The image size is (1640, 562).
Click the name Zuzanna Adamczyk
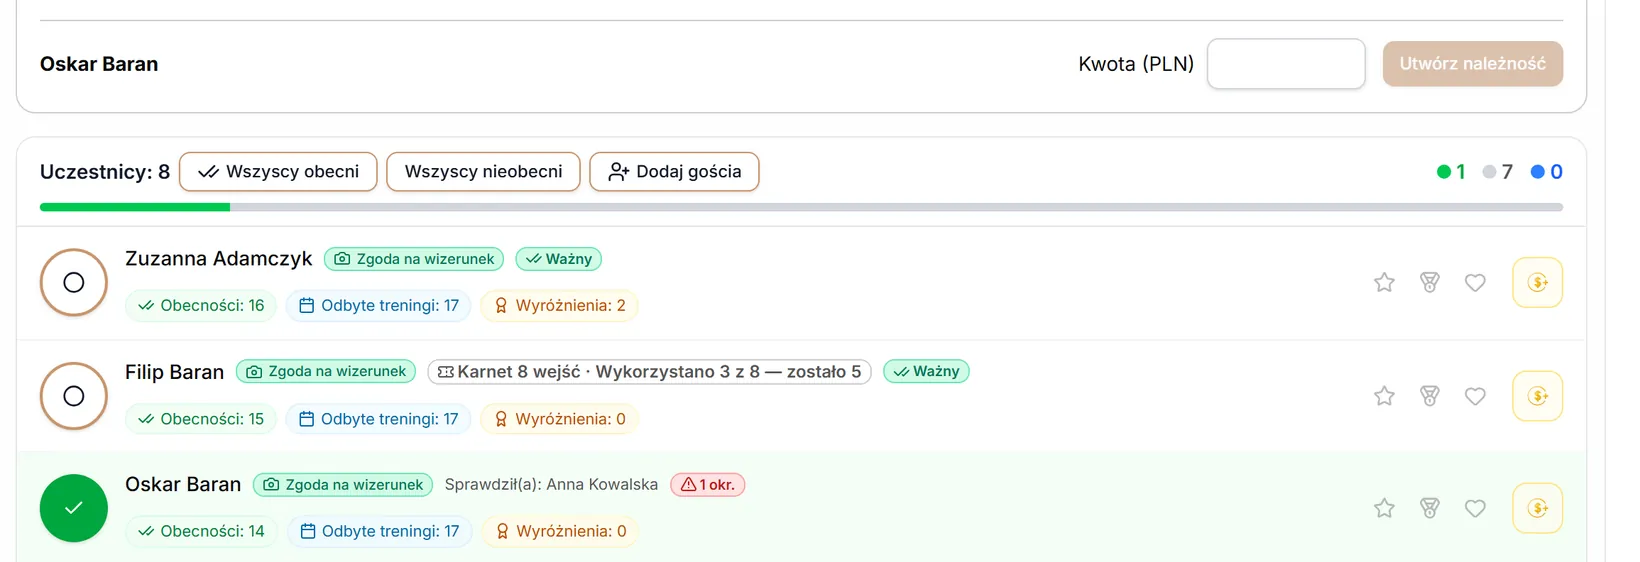click(219, 259)
